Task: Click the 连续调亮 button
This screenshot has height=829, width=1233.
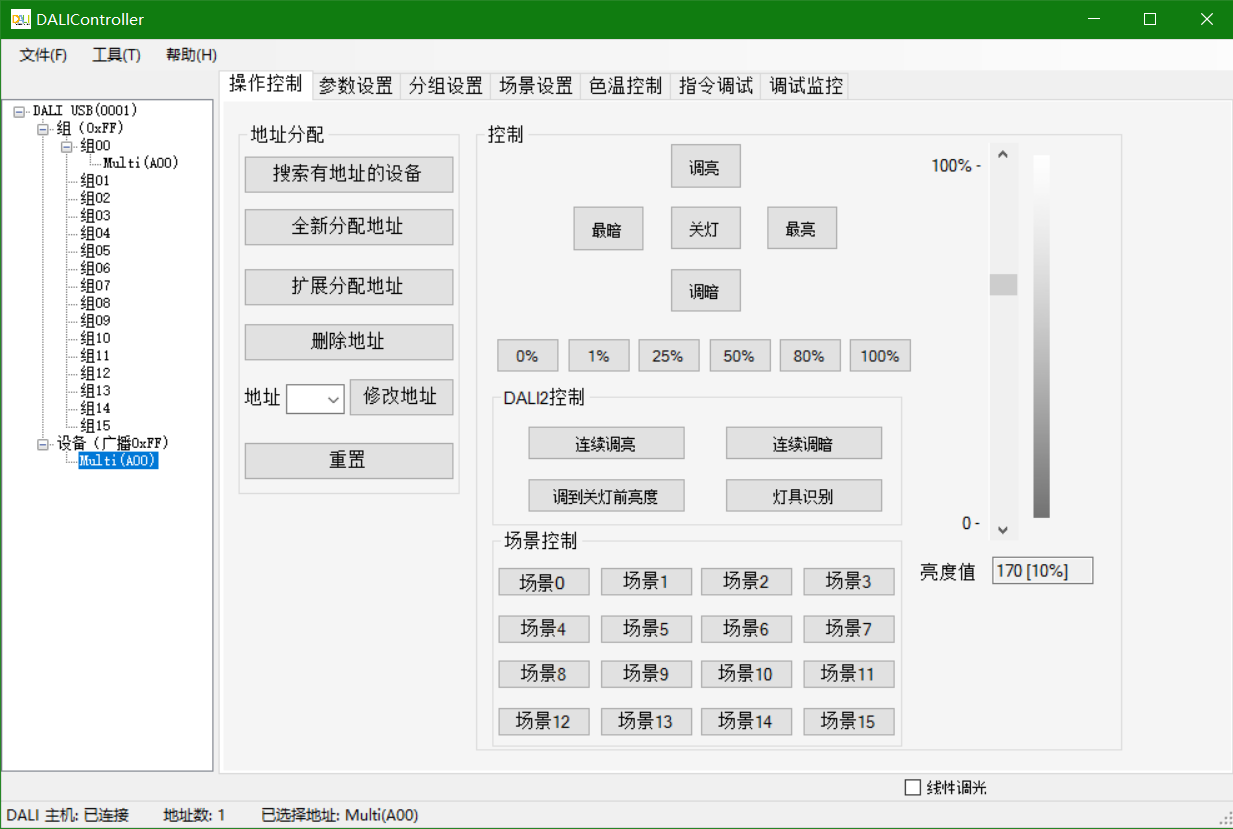Action: pos(606,443)
